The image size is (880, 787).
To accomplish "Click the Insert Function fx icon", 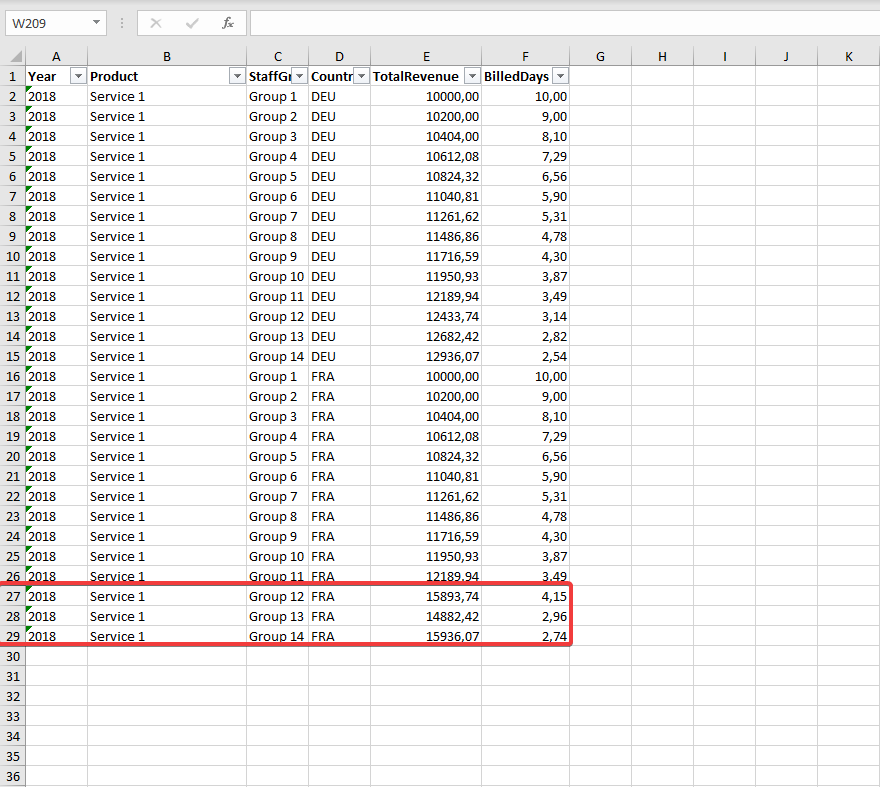I will coord(228,23).
